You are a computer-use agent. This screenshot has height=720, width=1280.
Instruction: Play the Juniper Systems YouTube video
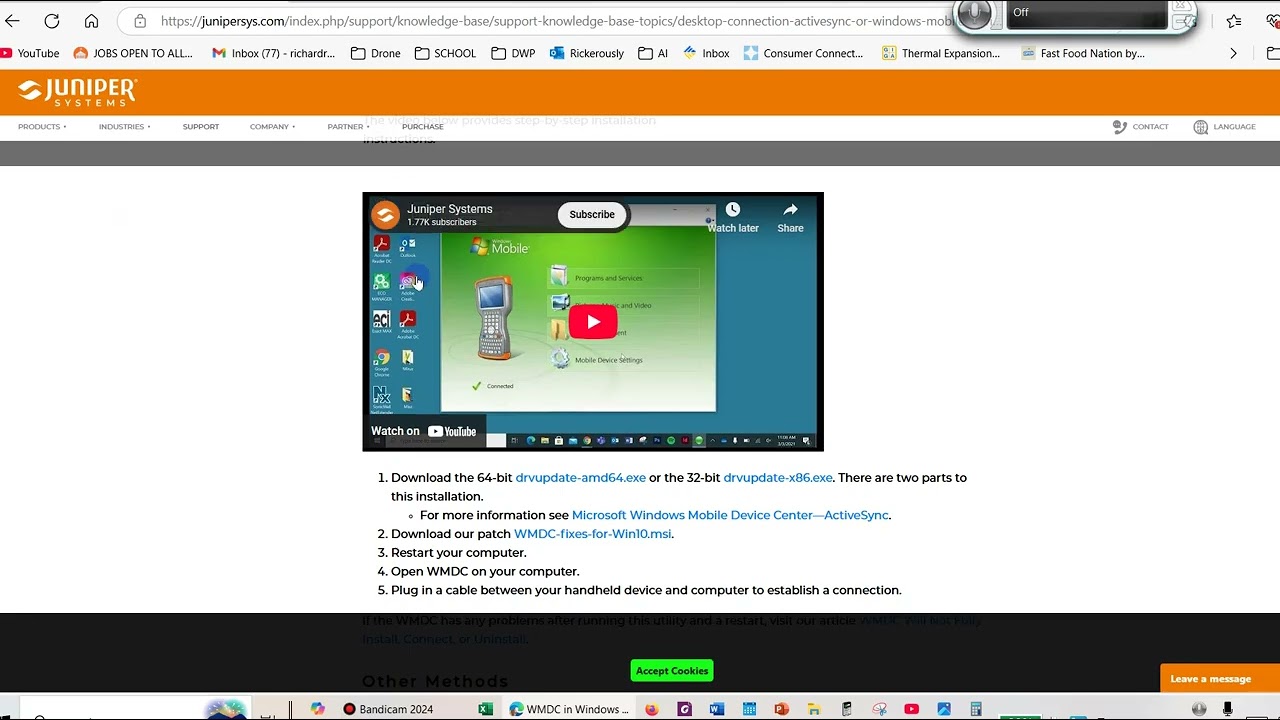pyautogui.click(x=593, y=322)
